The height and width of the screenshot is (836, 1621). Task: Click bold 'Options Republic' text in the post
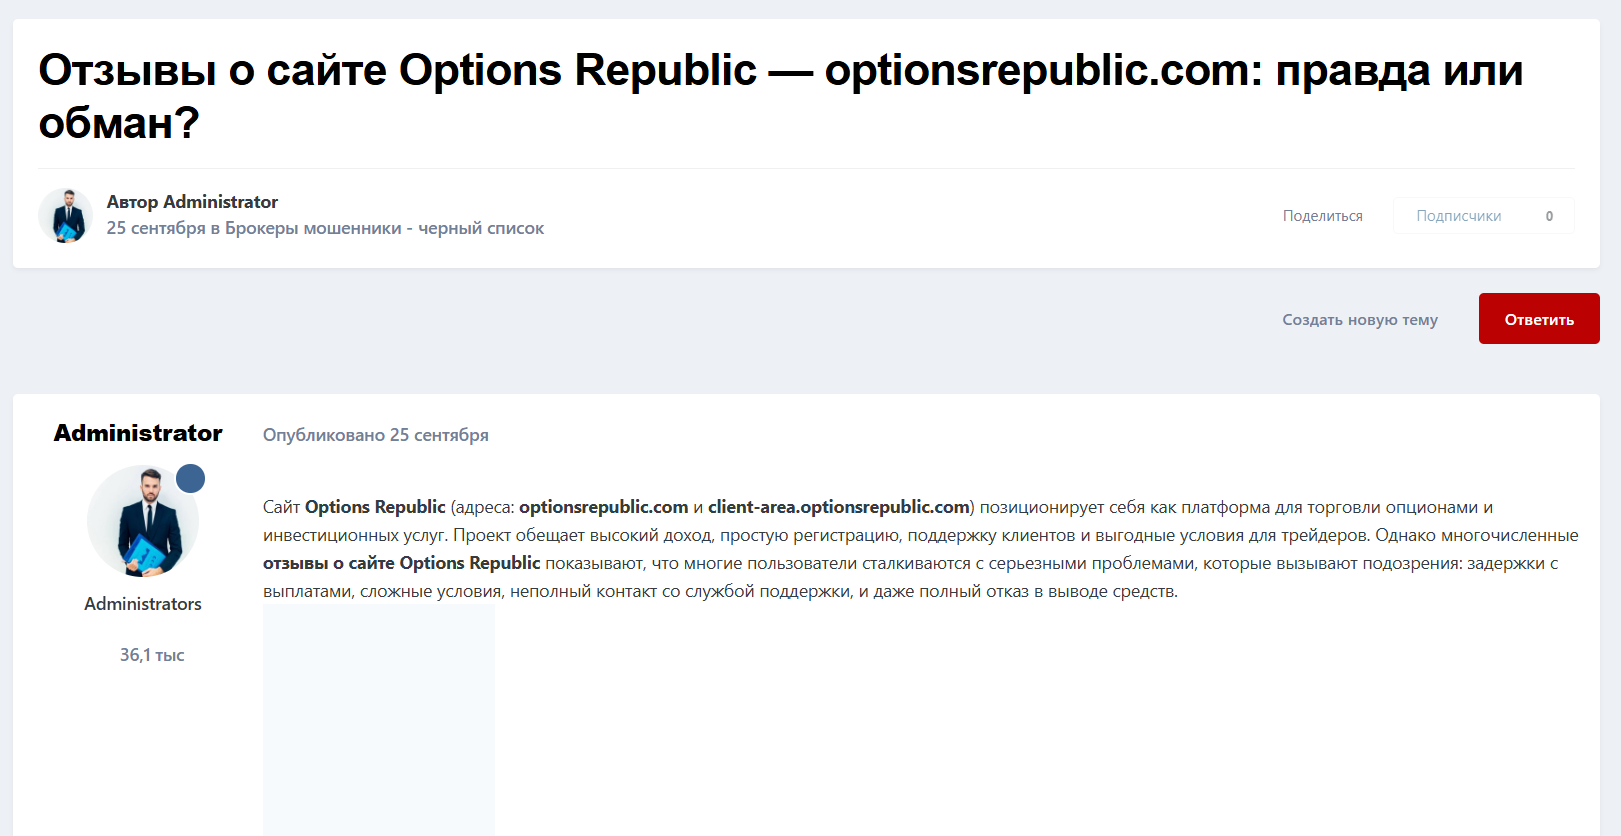[x=376, y=507]
